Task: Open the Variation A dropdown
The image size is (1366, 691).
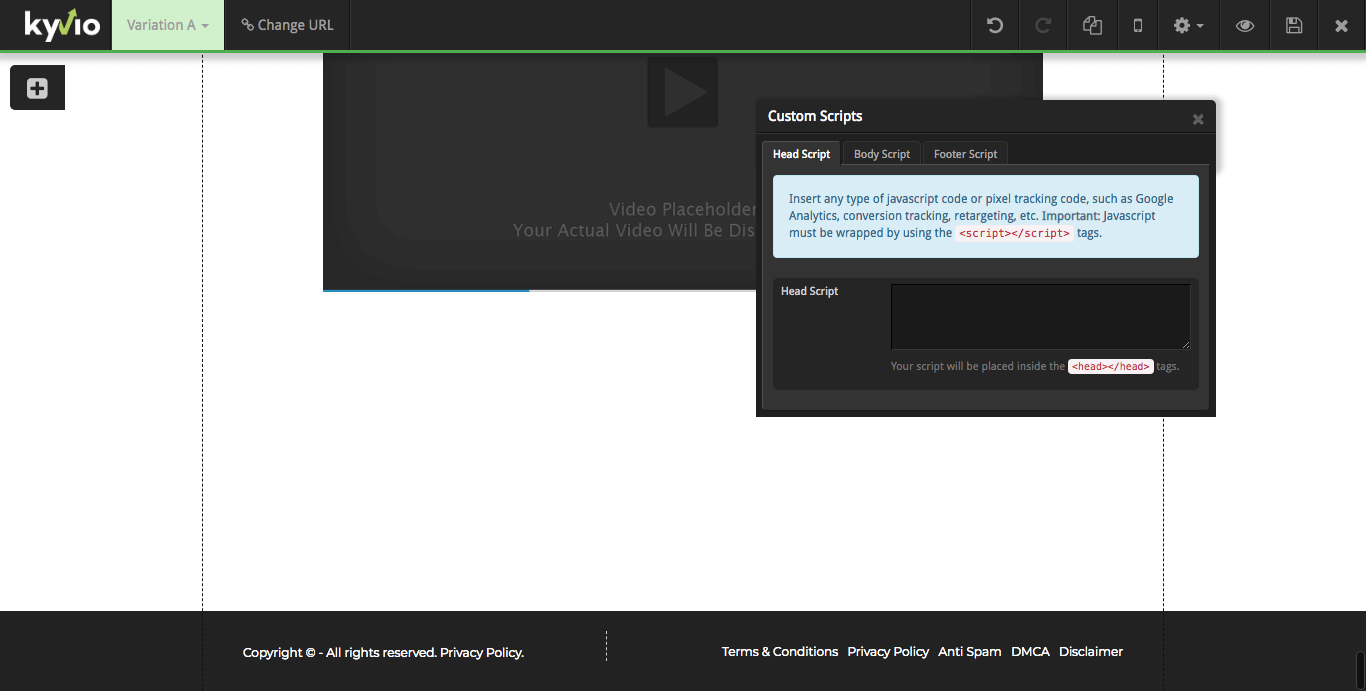Action: tap(168, 25)
